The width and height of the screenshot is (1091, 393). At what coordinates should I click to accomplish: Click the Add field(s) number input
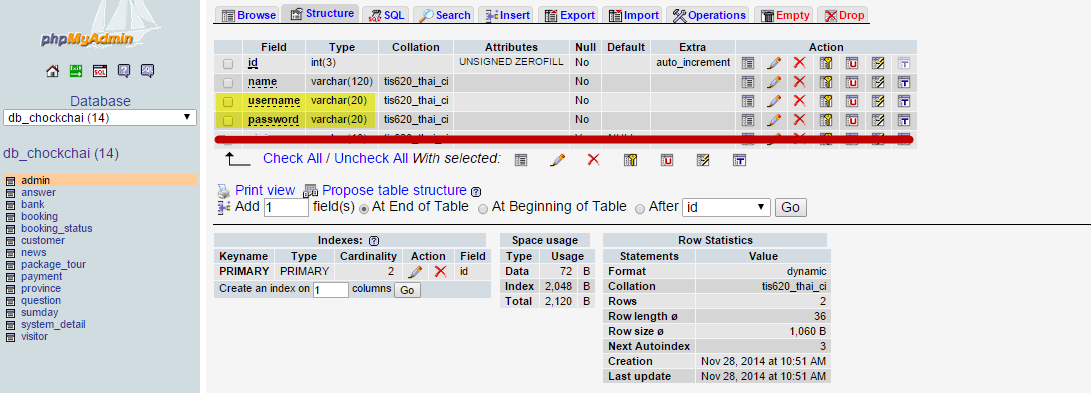[286, 207]
